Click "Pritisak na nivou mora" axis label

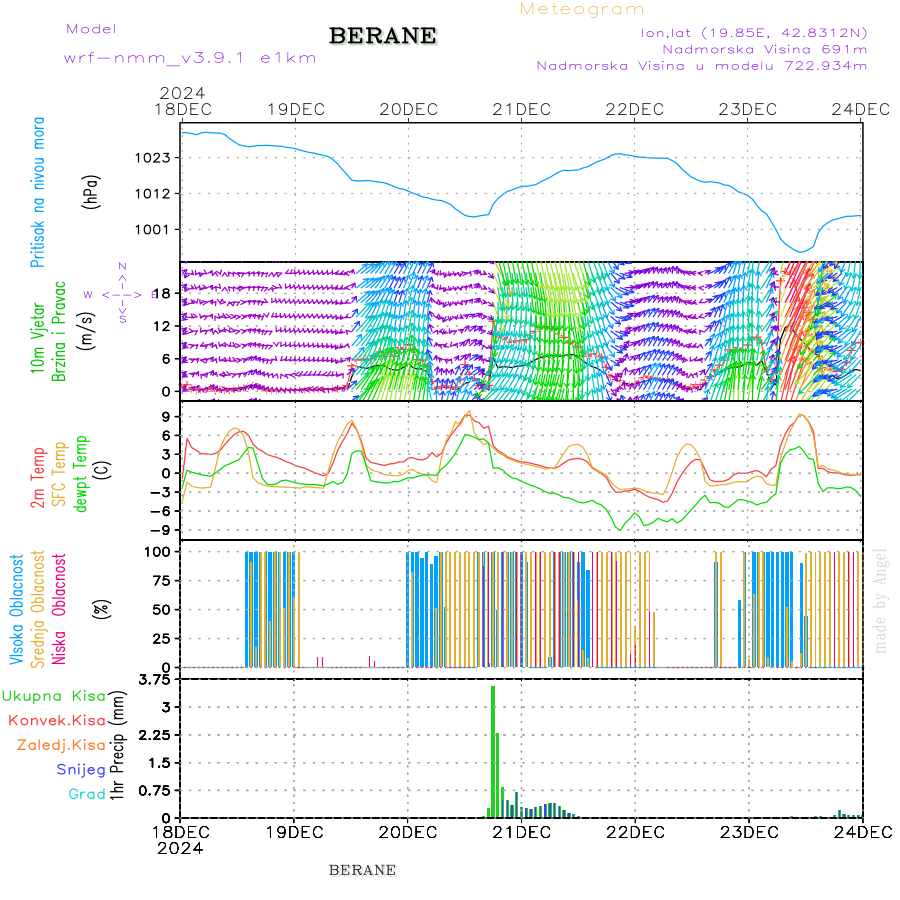(37, 192)
